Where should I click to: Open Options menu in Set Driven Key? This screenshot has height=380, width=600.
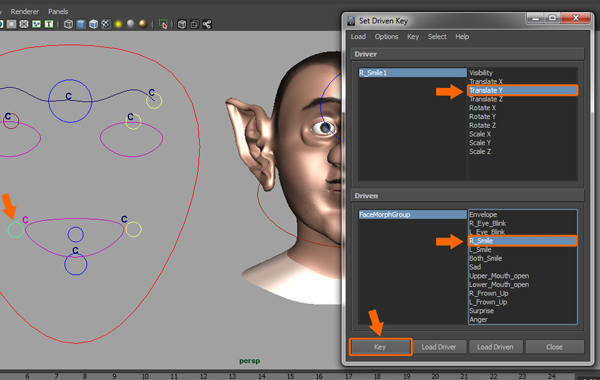(x=386, y=37)
